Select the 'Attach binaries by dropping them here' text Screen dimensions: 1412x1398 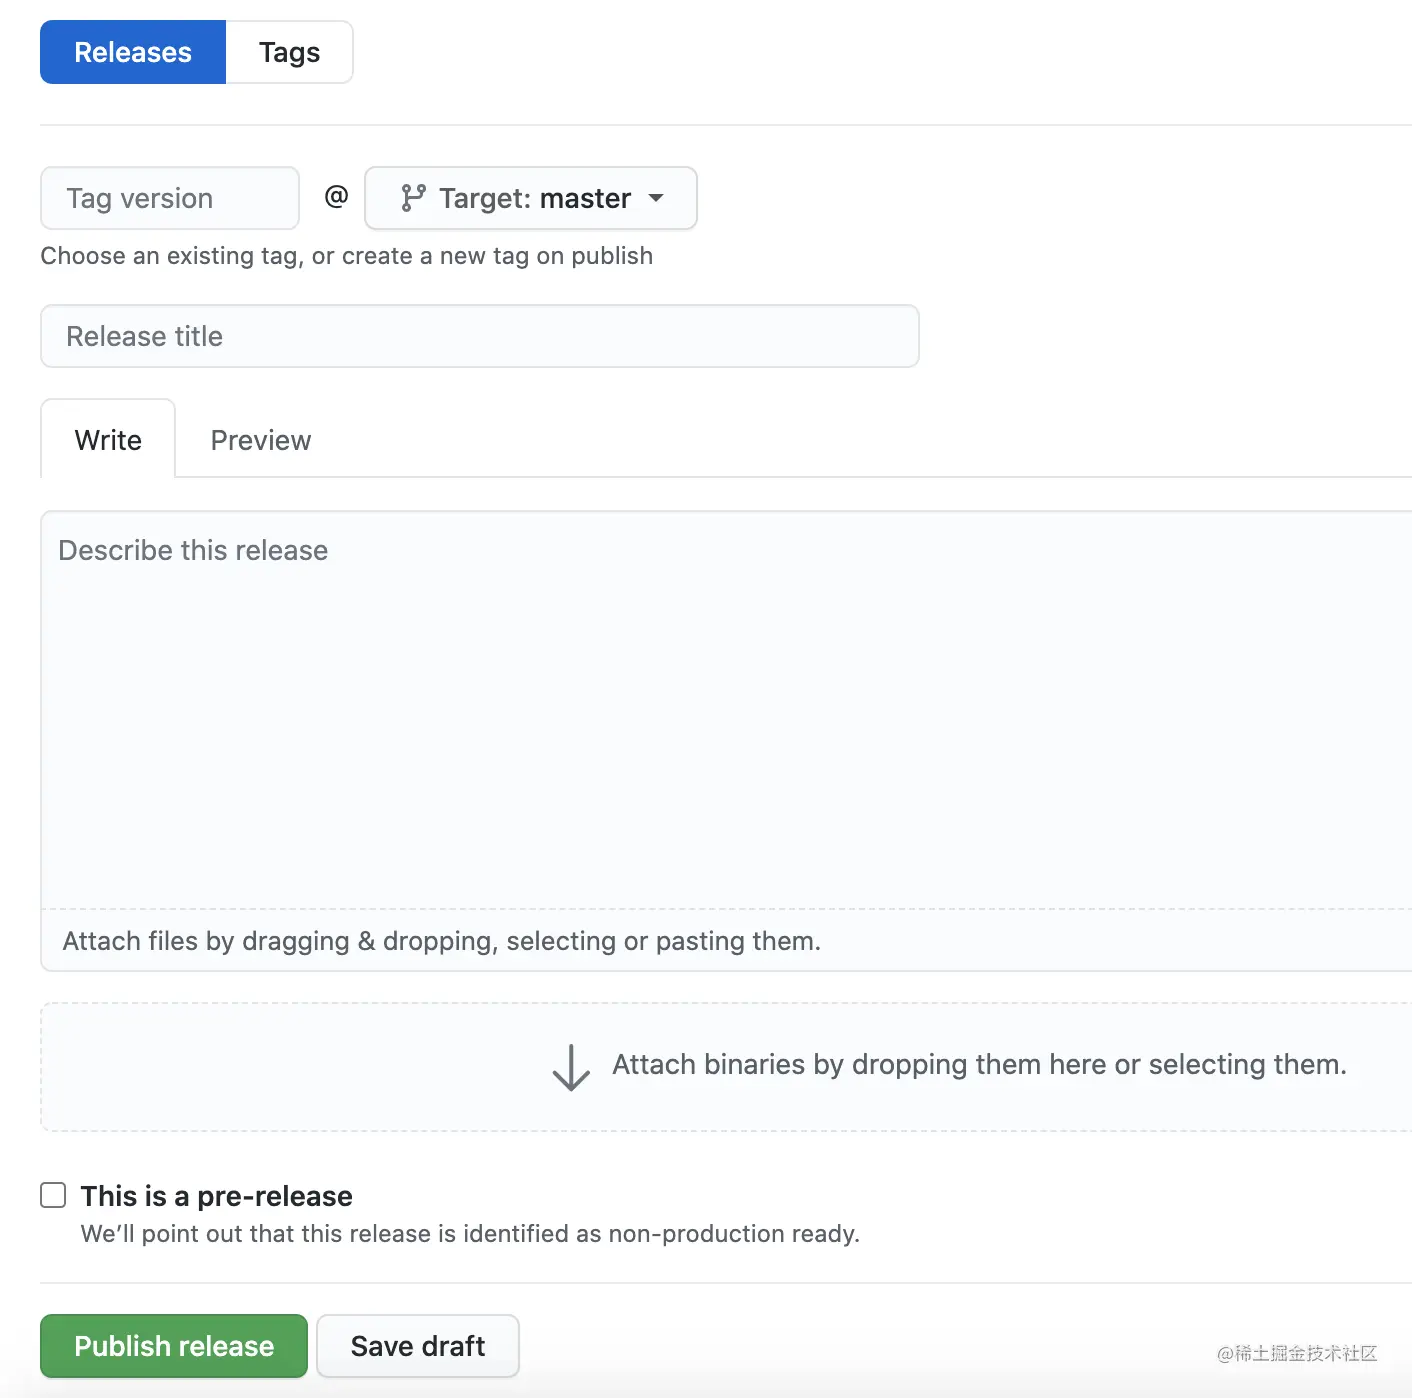point(979,1065)
